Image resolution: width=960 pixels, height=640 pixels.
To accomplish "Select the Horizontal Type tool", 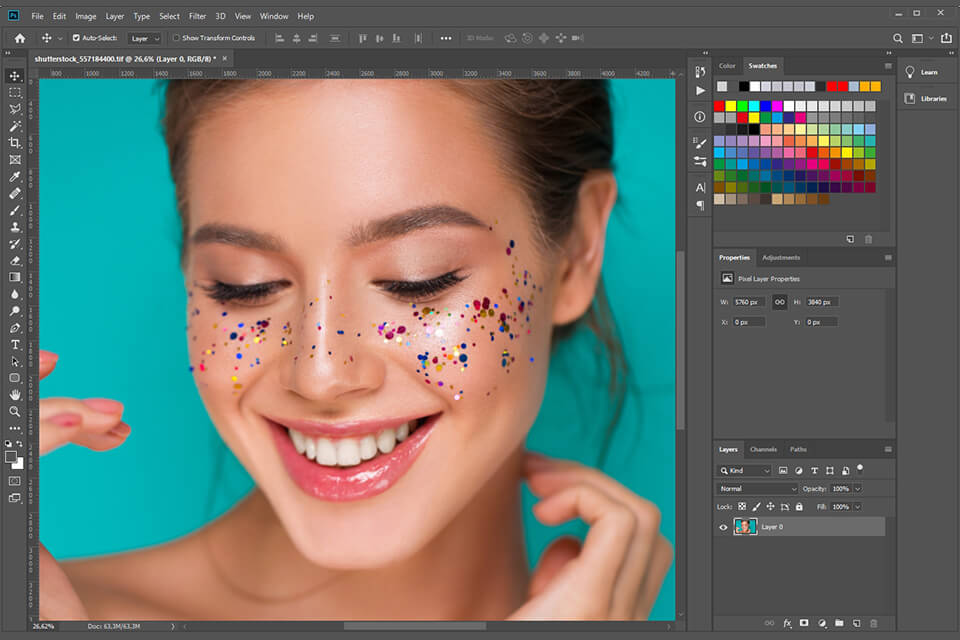I will [14, 345].
